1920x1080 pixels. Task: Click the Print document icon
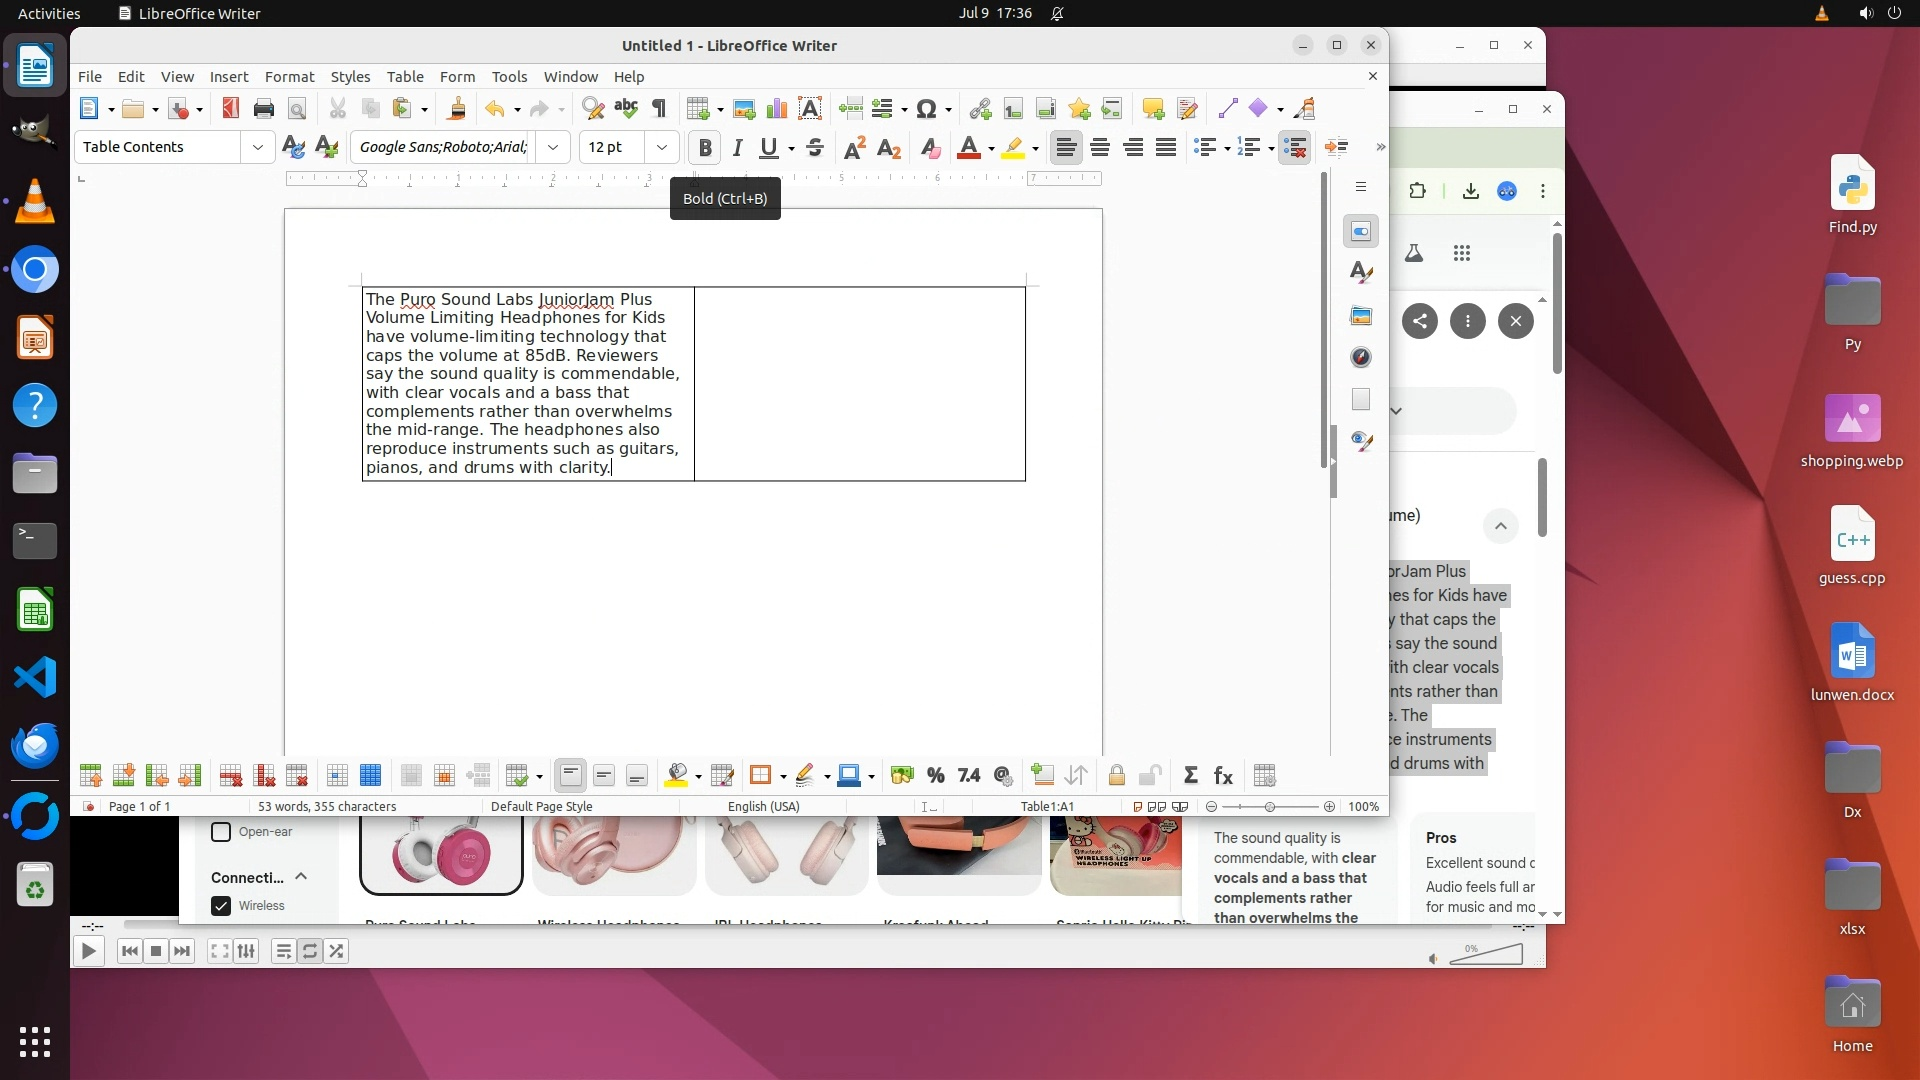264,109
